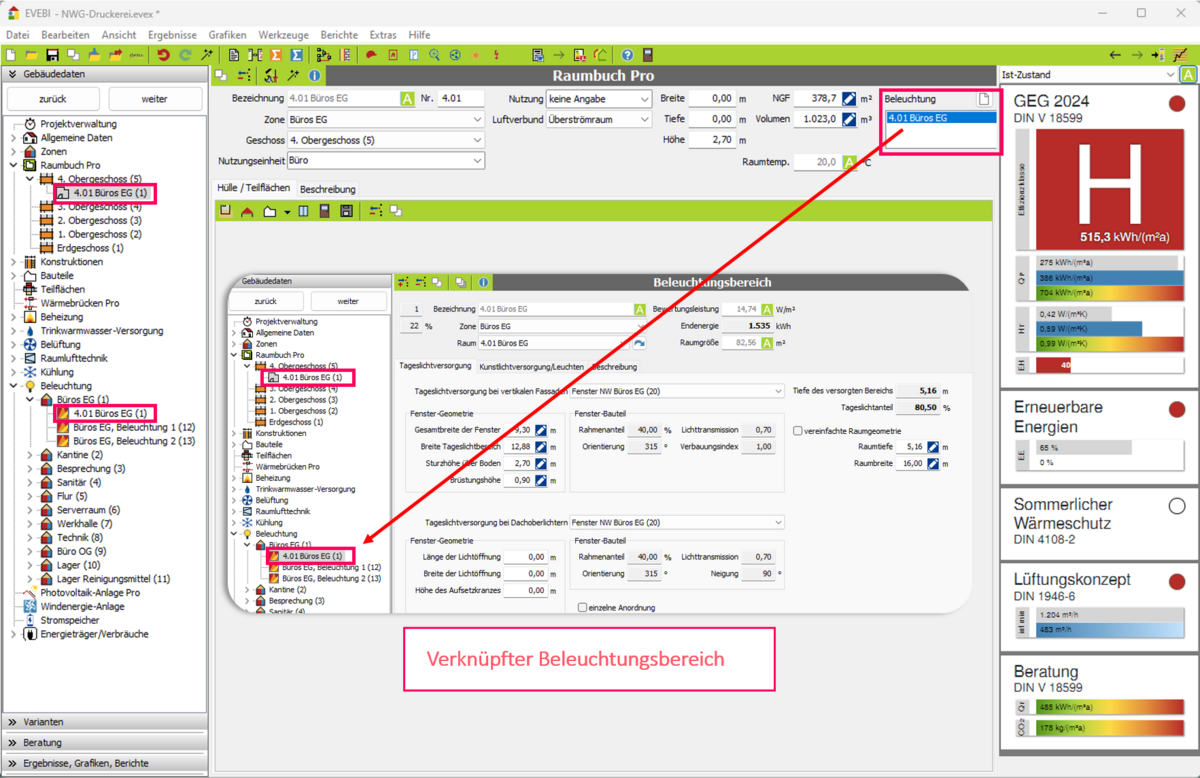Click the blue info icon beside Raumbuch Pro

point(314,76)
